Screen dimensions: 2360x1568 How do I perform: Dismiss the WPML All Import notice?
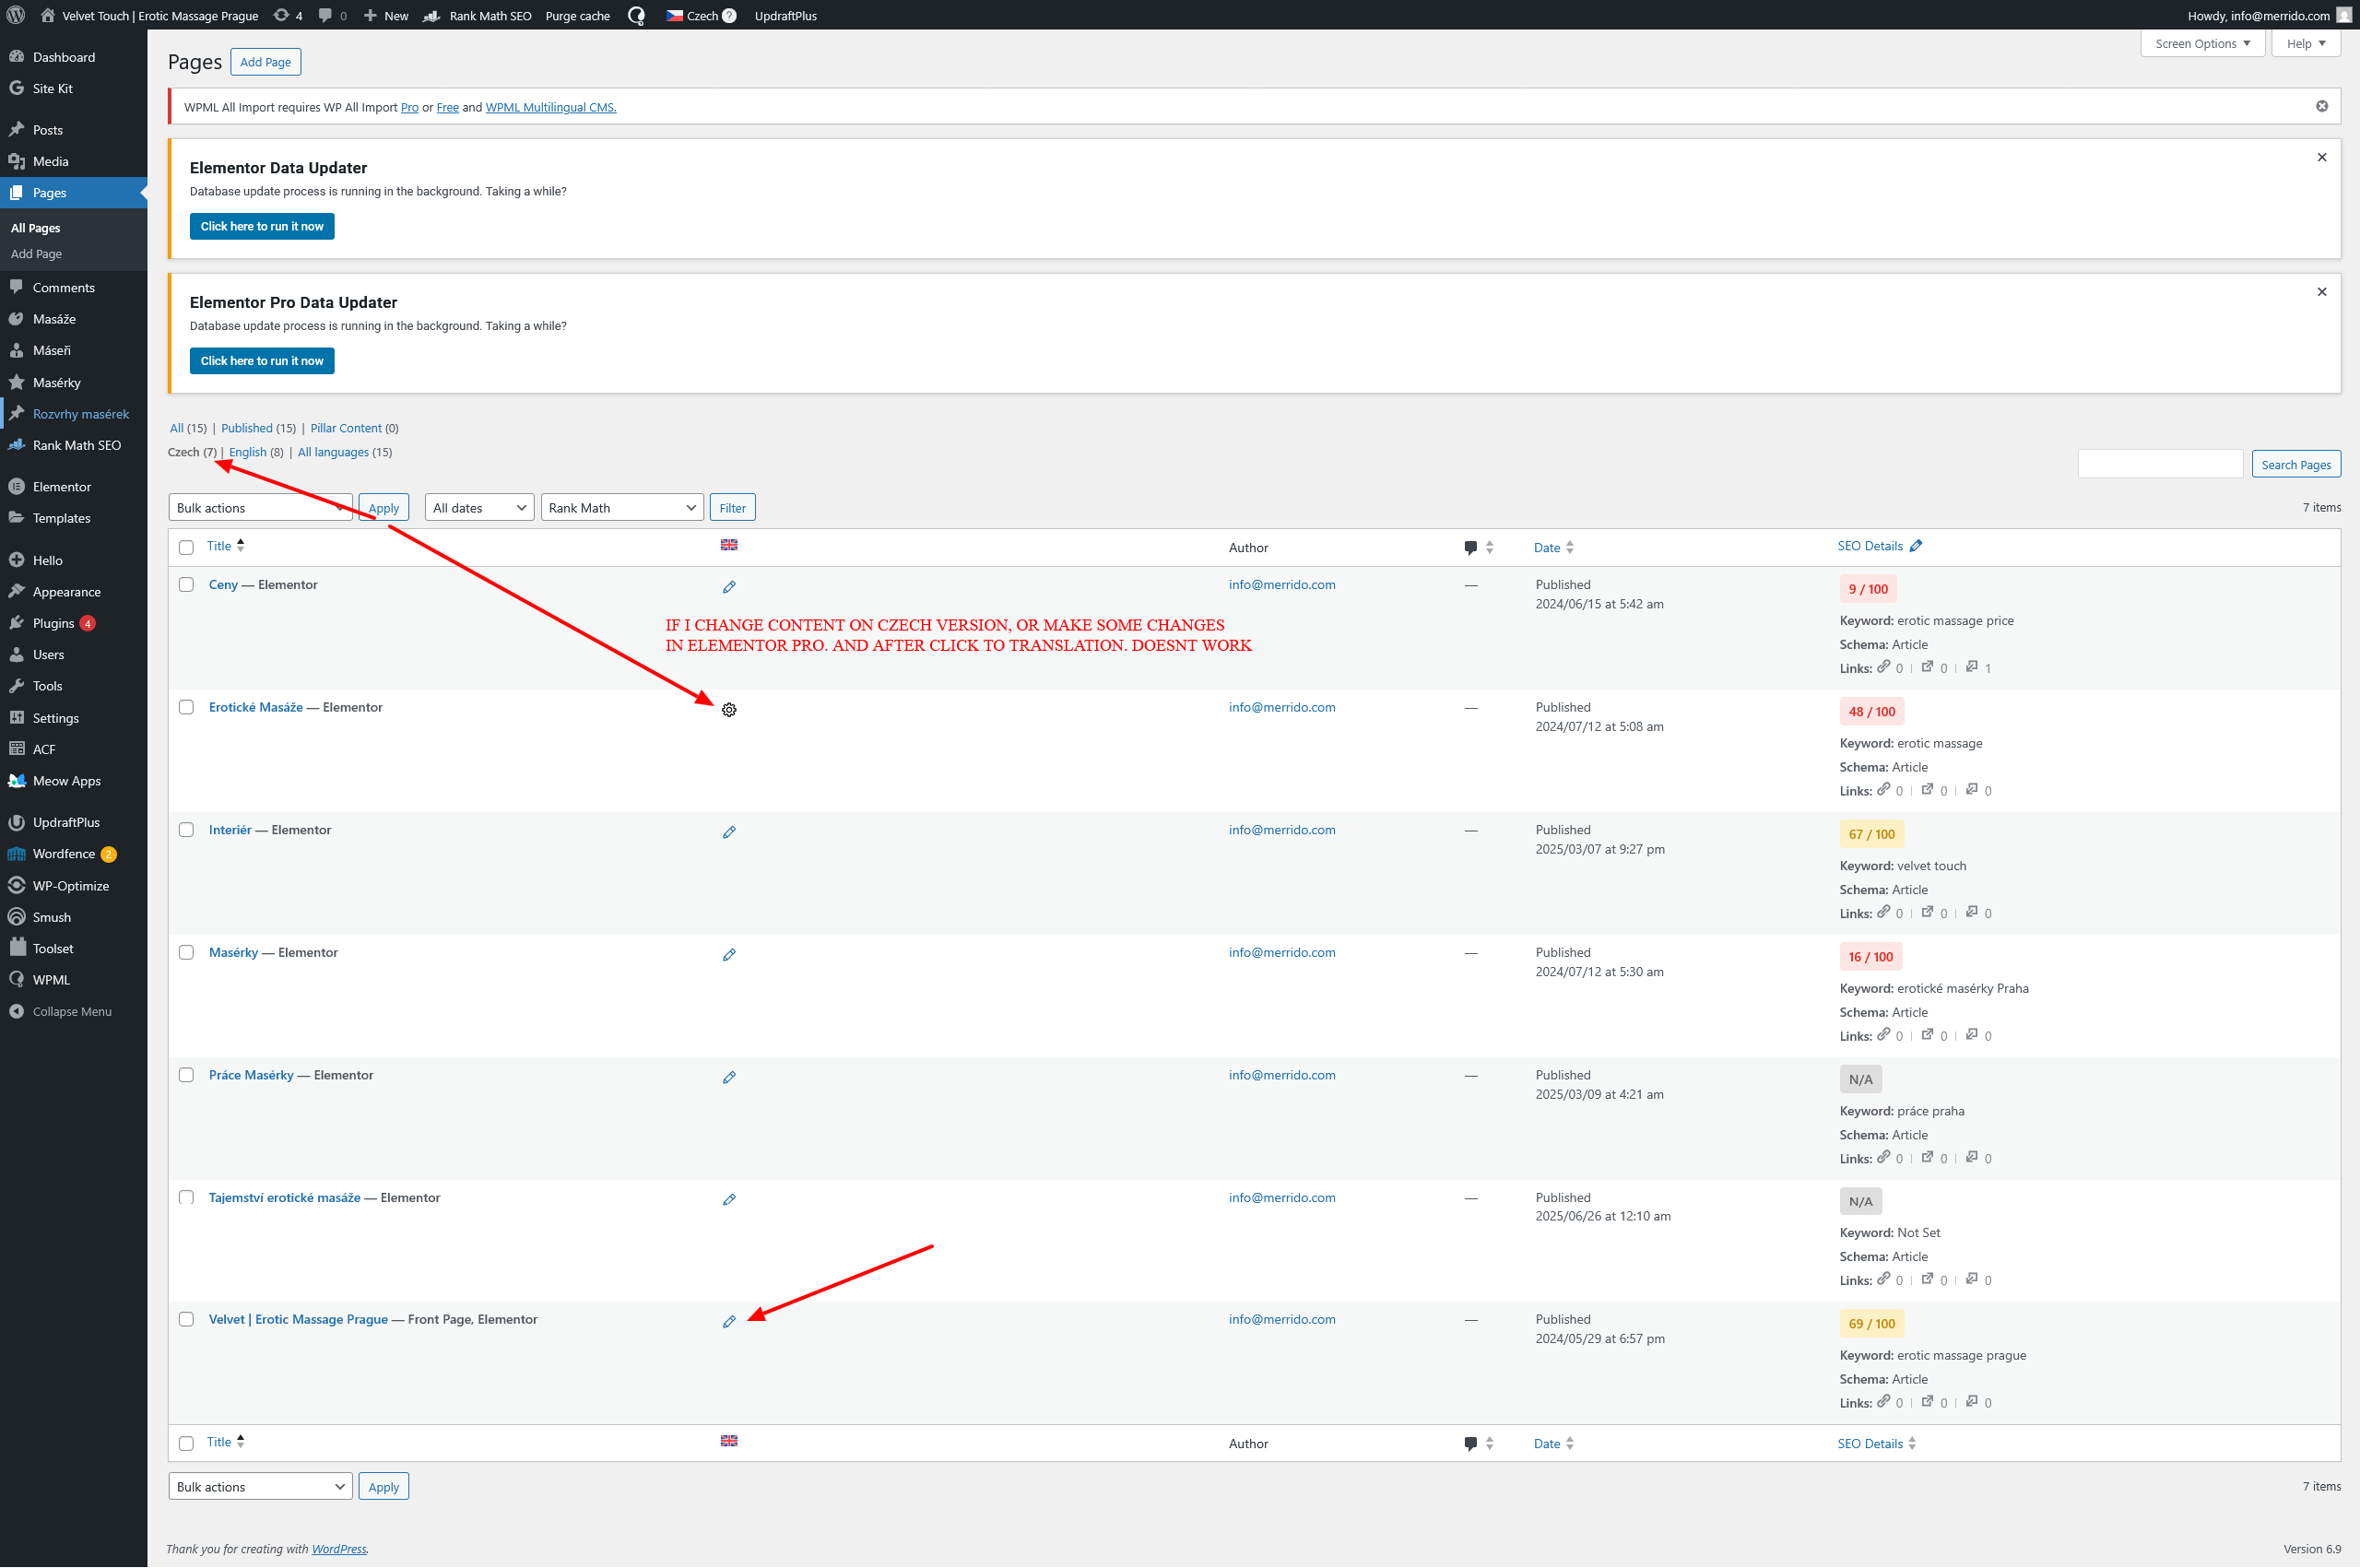pos(2321,106)
